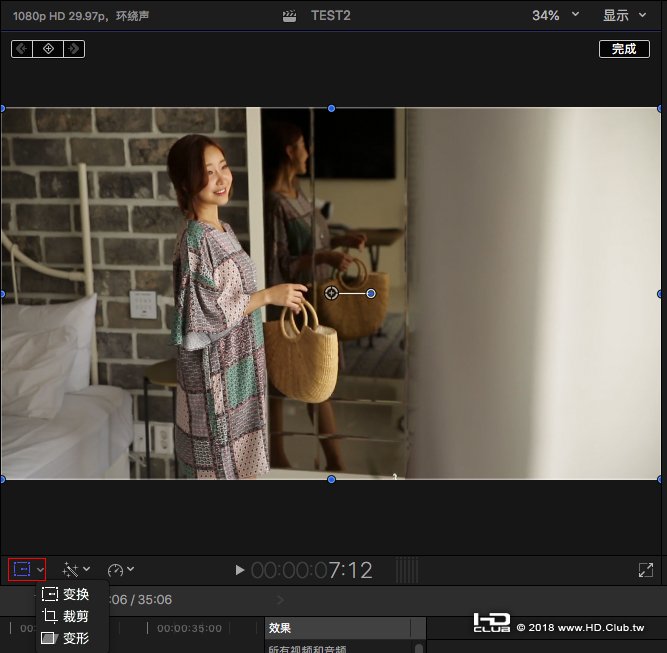Open the 34% zoom dropdown
This screenshot has width=667, height=653.
click(x=555, y=15)
